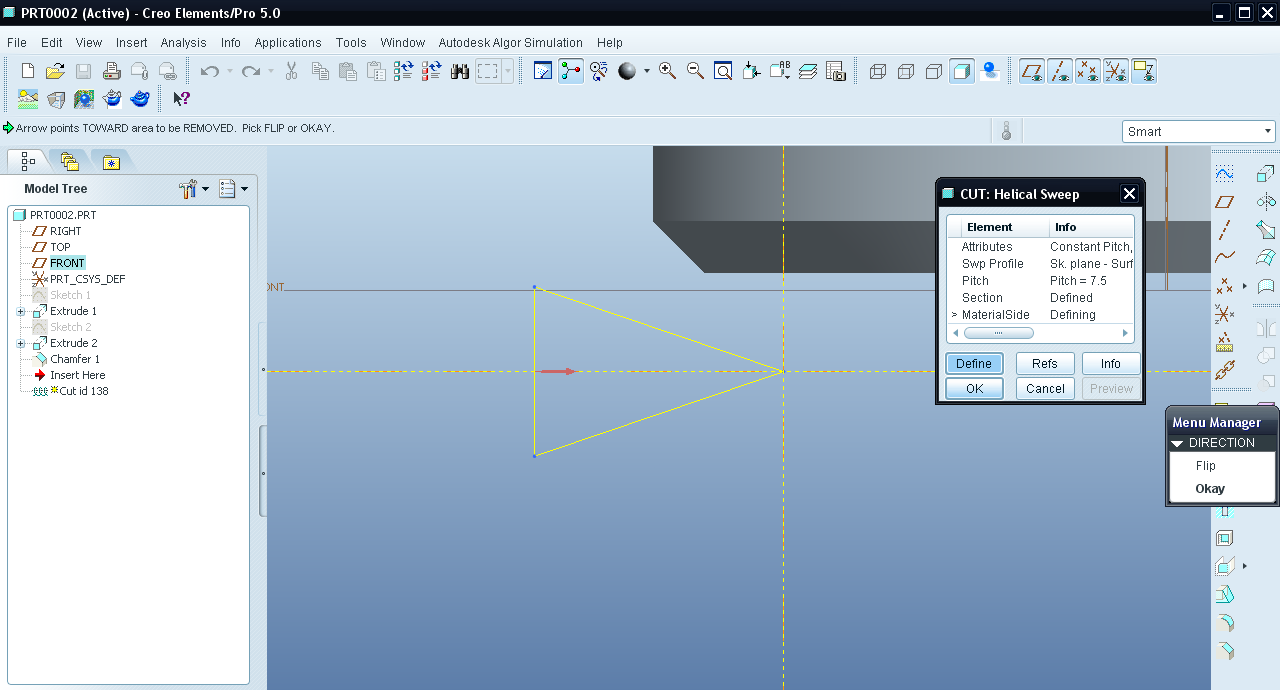The width and height of the screenshot is (1280, 690).
Task: Open the Analysis menu
Action: pyautogui.click(x=183, y=43)
